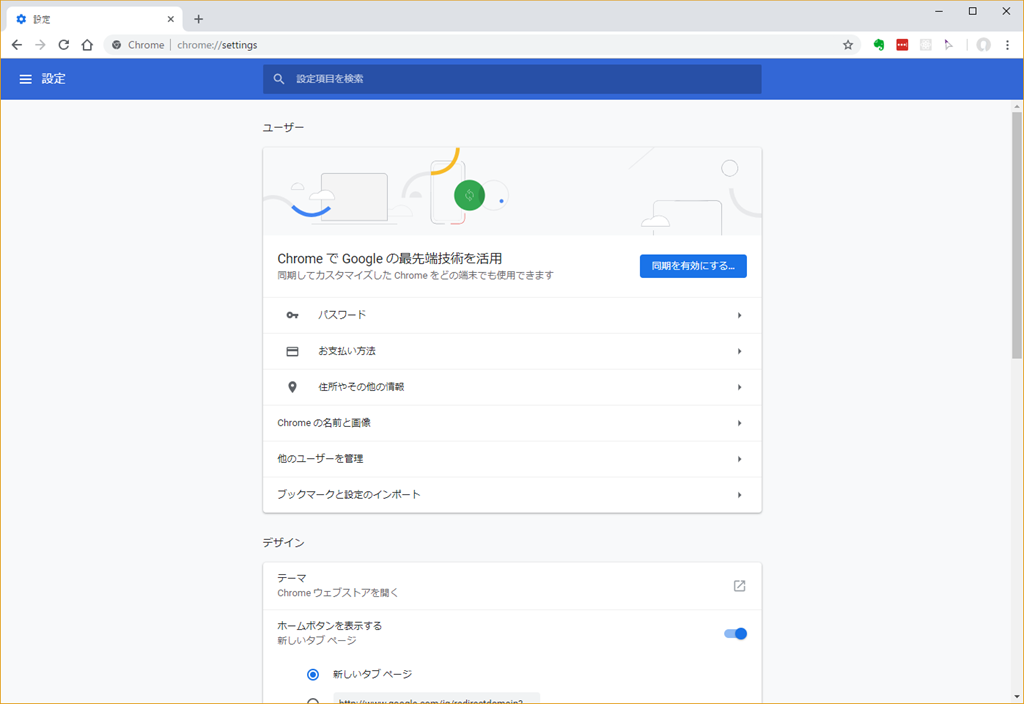Click the card icon next to お支払い方法
The height and width of the screenshot is (704, 1024).
coord(292,351)
